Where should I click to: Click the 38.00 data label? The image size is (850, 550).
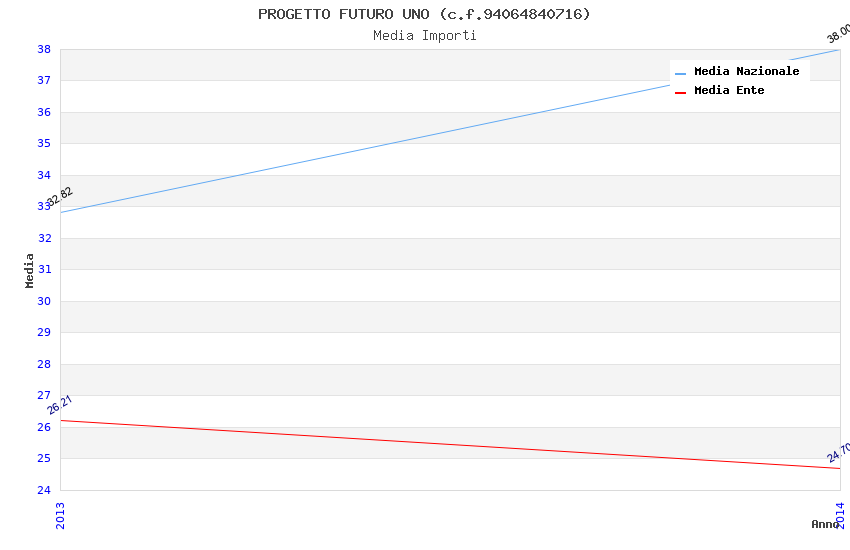pyautogui.click(x=838, y=33)
